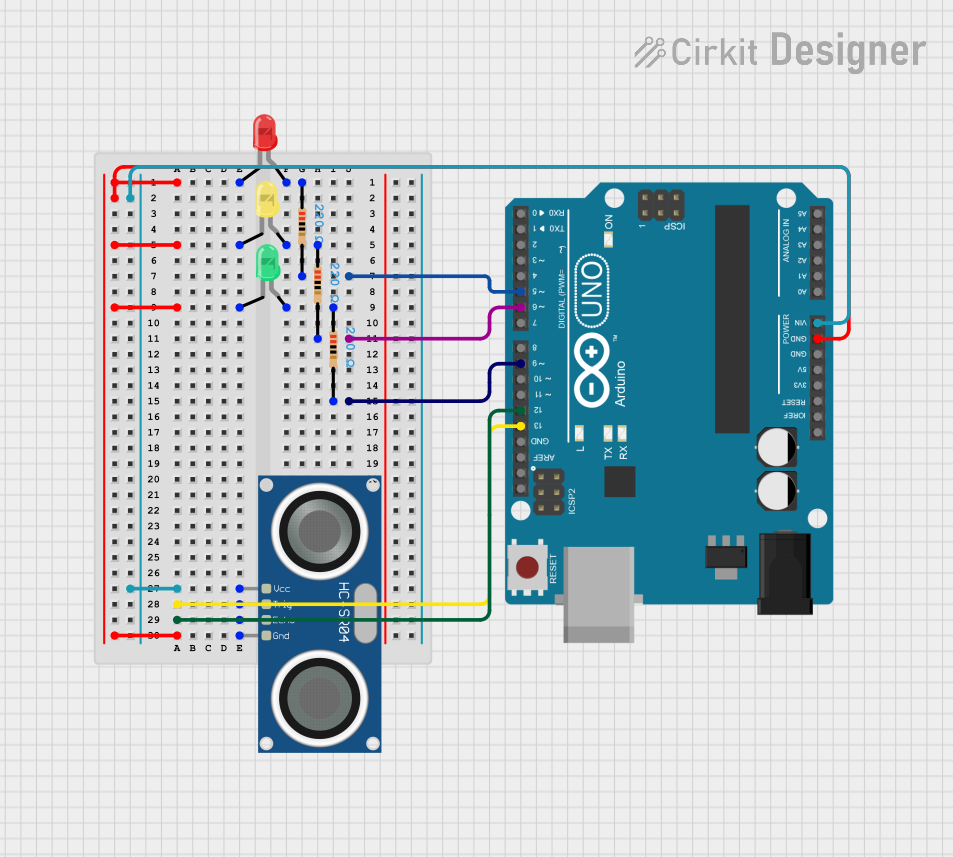Click the small square black chip below RX
The height and width of the screenshot is (857, 953).
620,482
